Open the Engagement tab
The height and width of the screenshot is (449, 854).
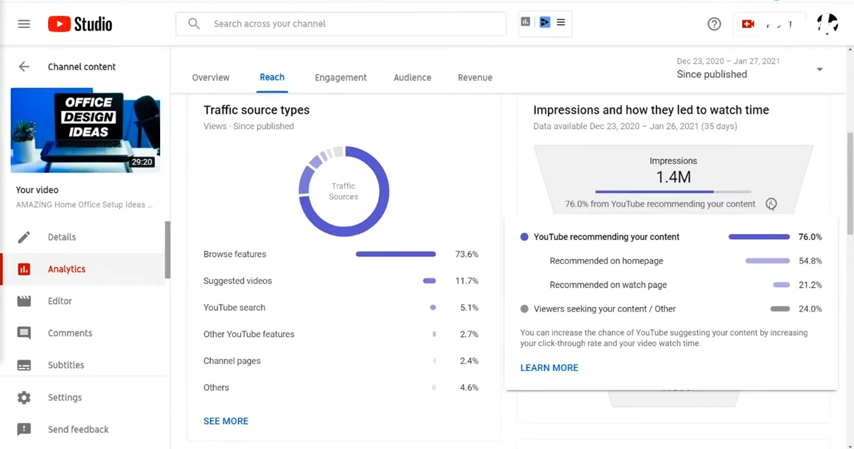[x=340, y=77]
